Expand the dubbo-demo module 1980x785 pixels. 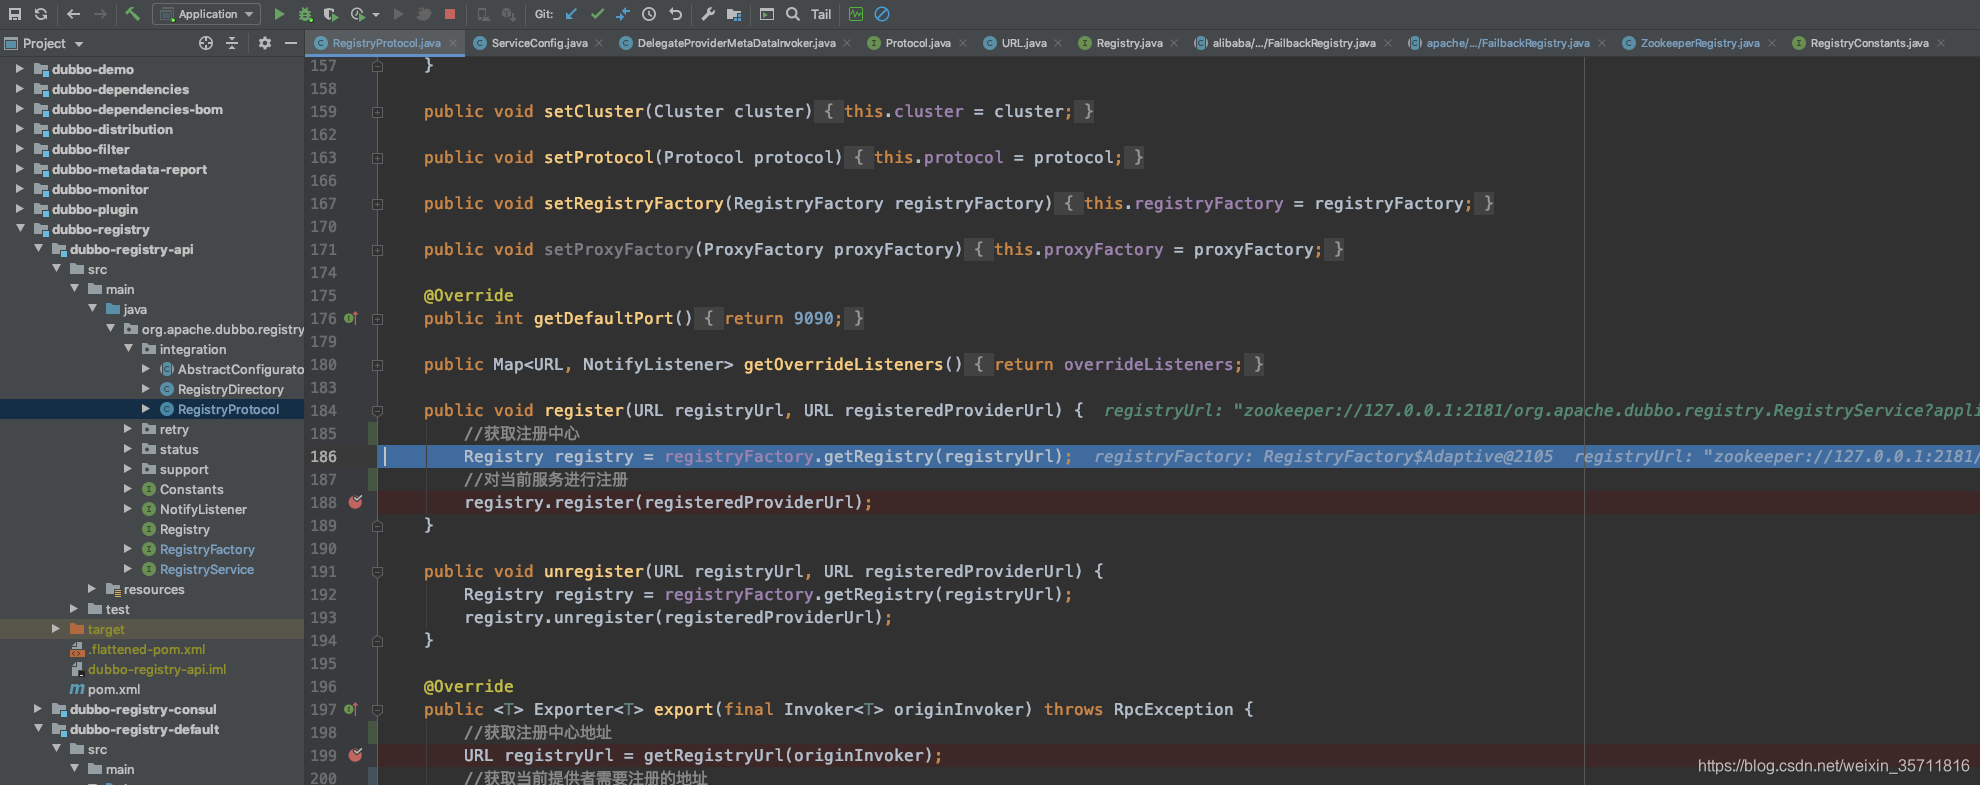pos(19,69)
